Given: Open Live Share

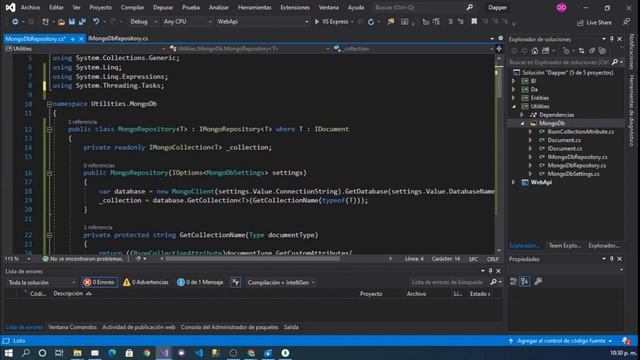Looking at the screenshot, I should tap(594, 22).
